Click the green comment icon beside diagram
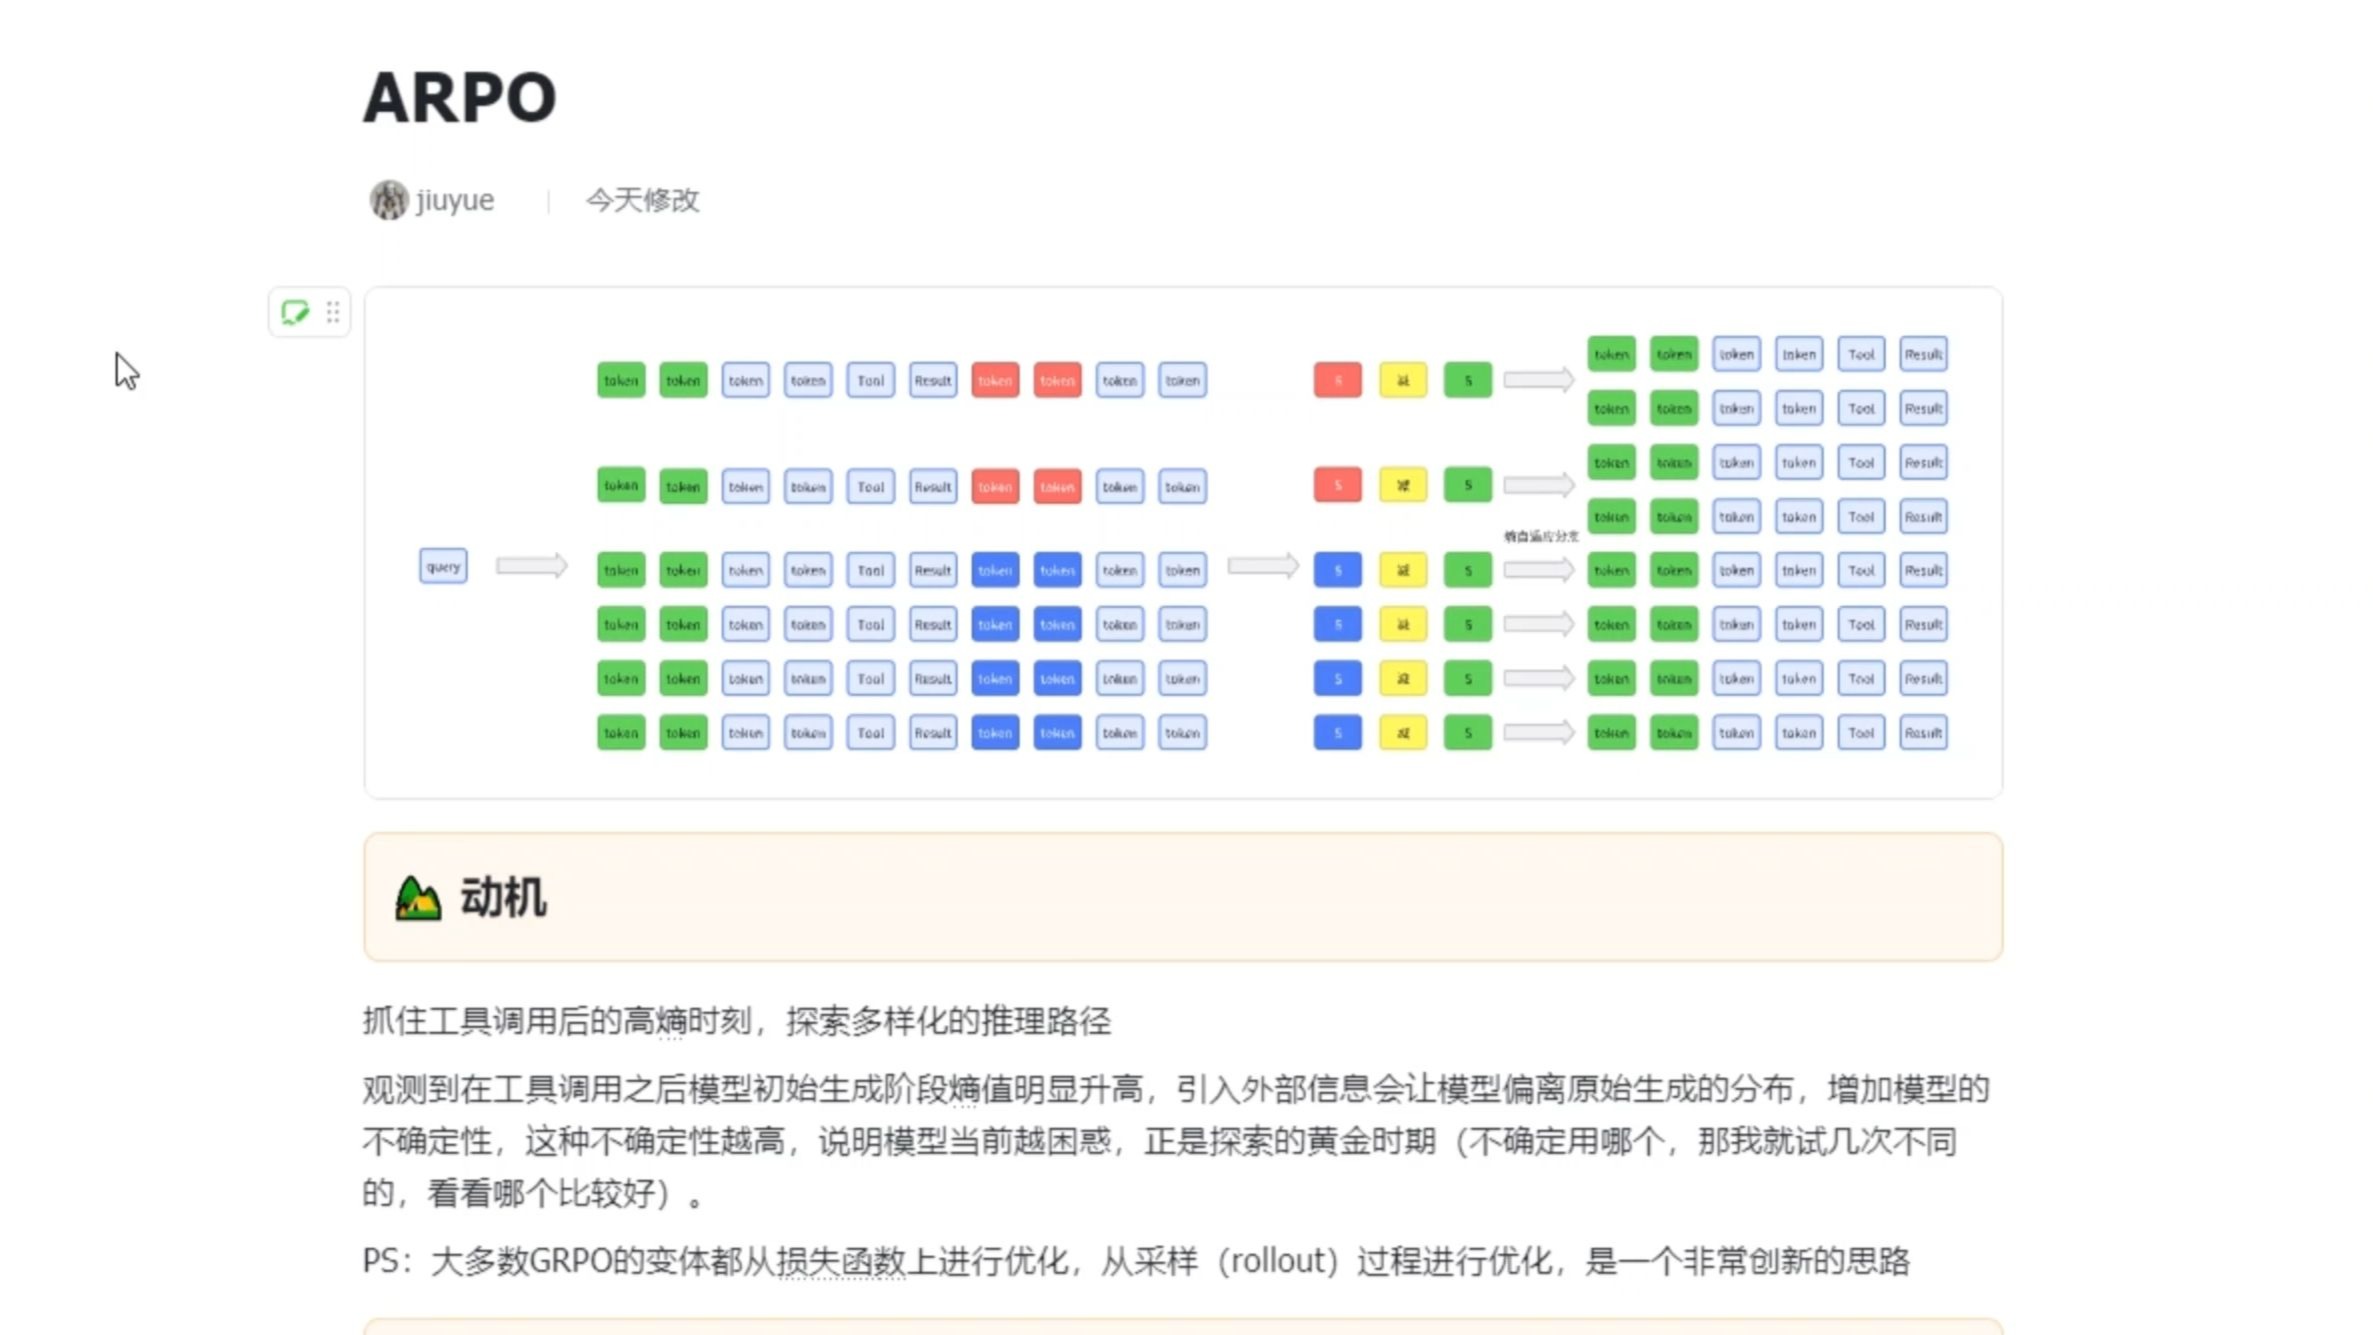This screenshot has width=2373, height=1335. 295,312
